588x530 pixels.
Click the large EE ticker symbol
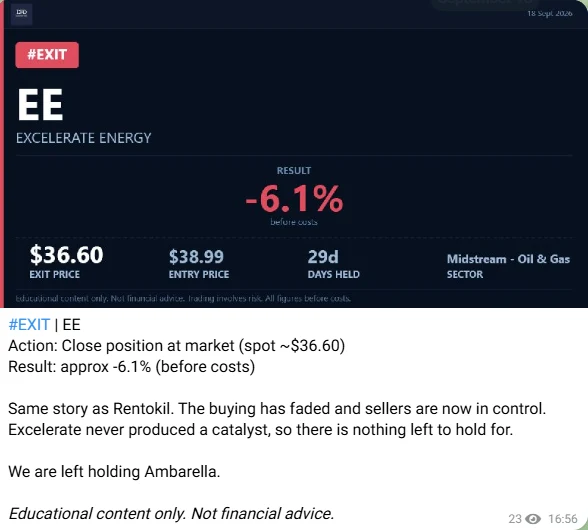click(40, 105)
